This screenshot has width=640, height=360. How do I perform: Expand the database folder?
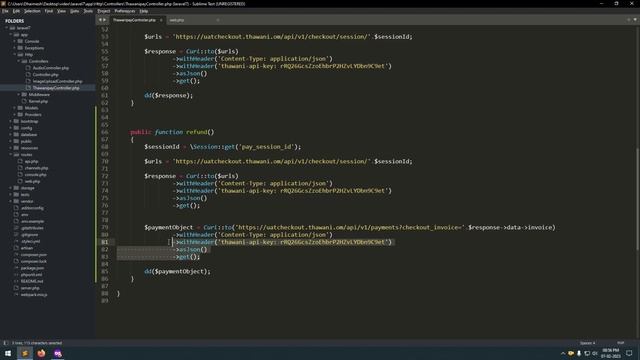(x=11, y=135)
